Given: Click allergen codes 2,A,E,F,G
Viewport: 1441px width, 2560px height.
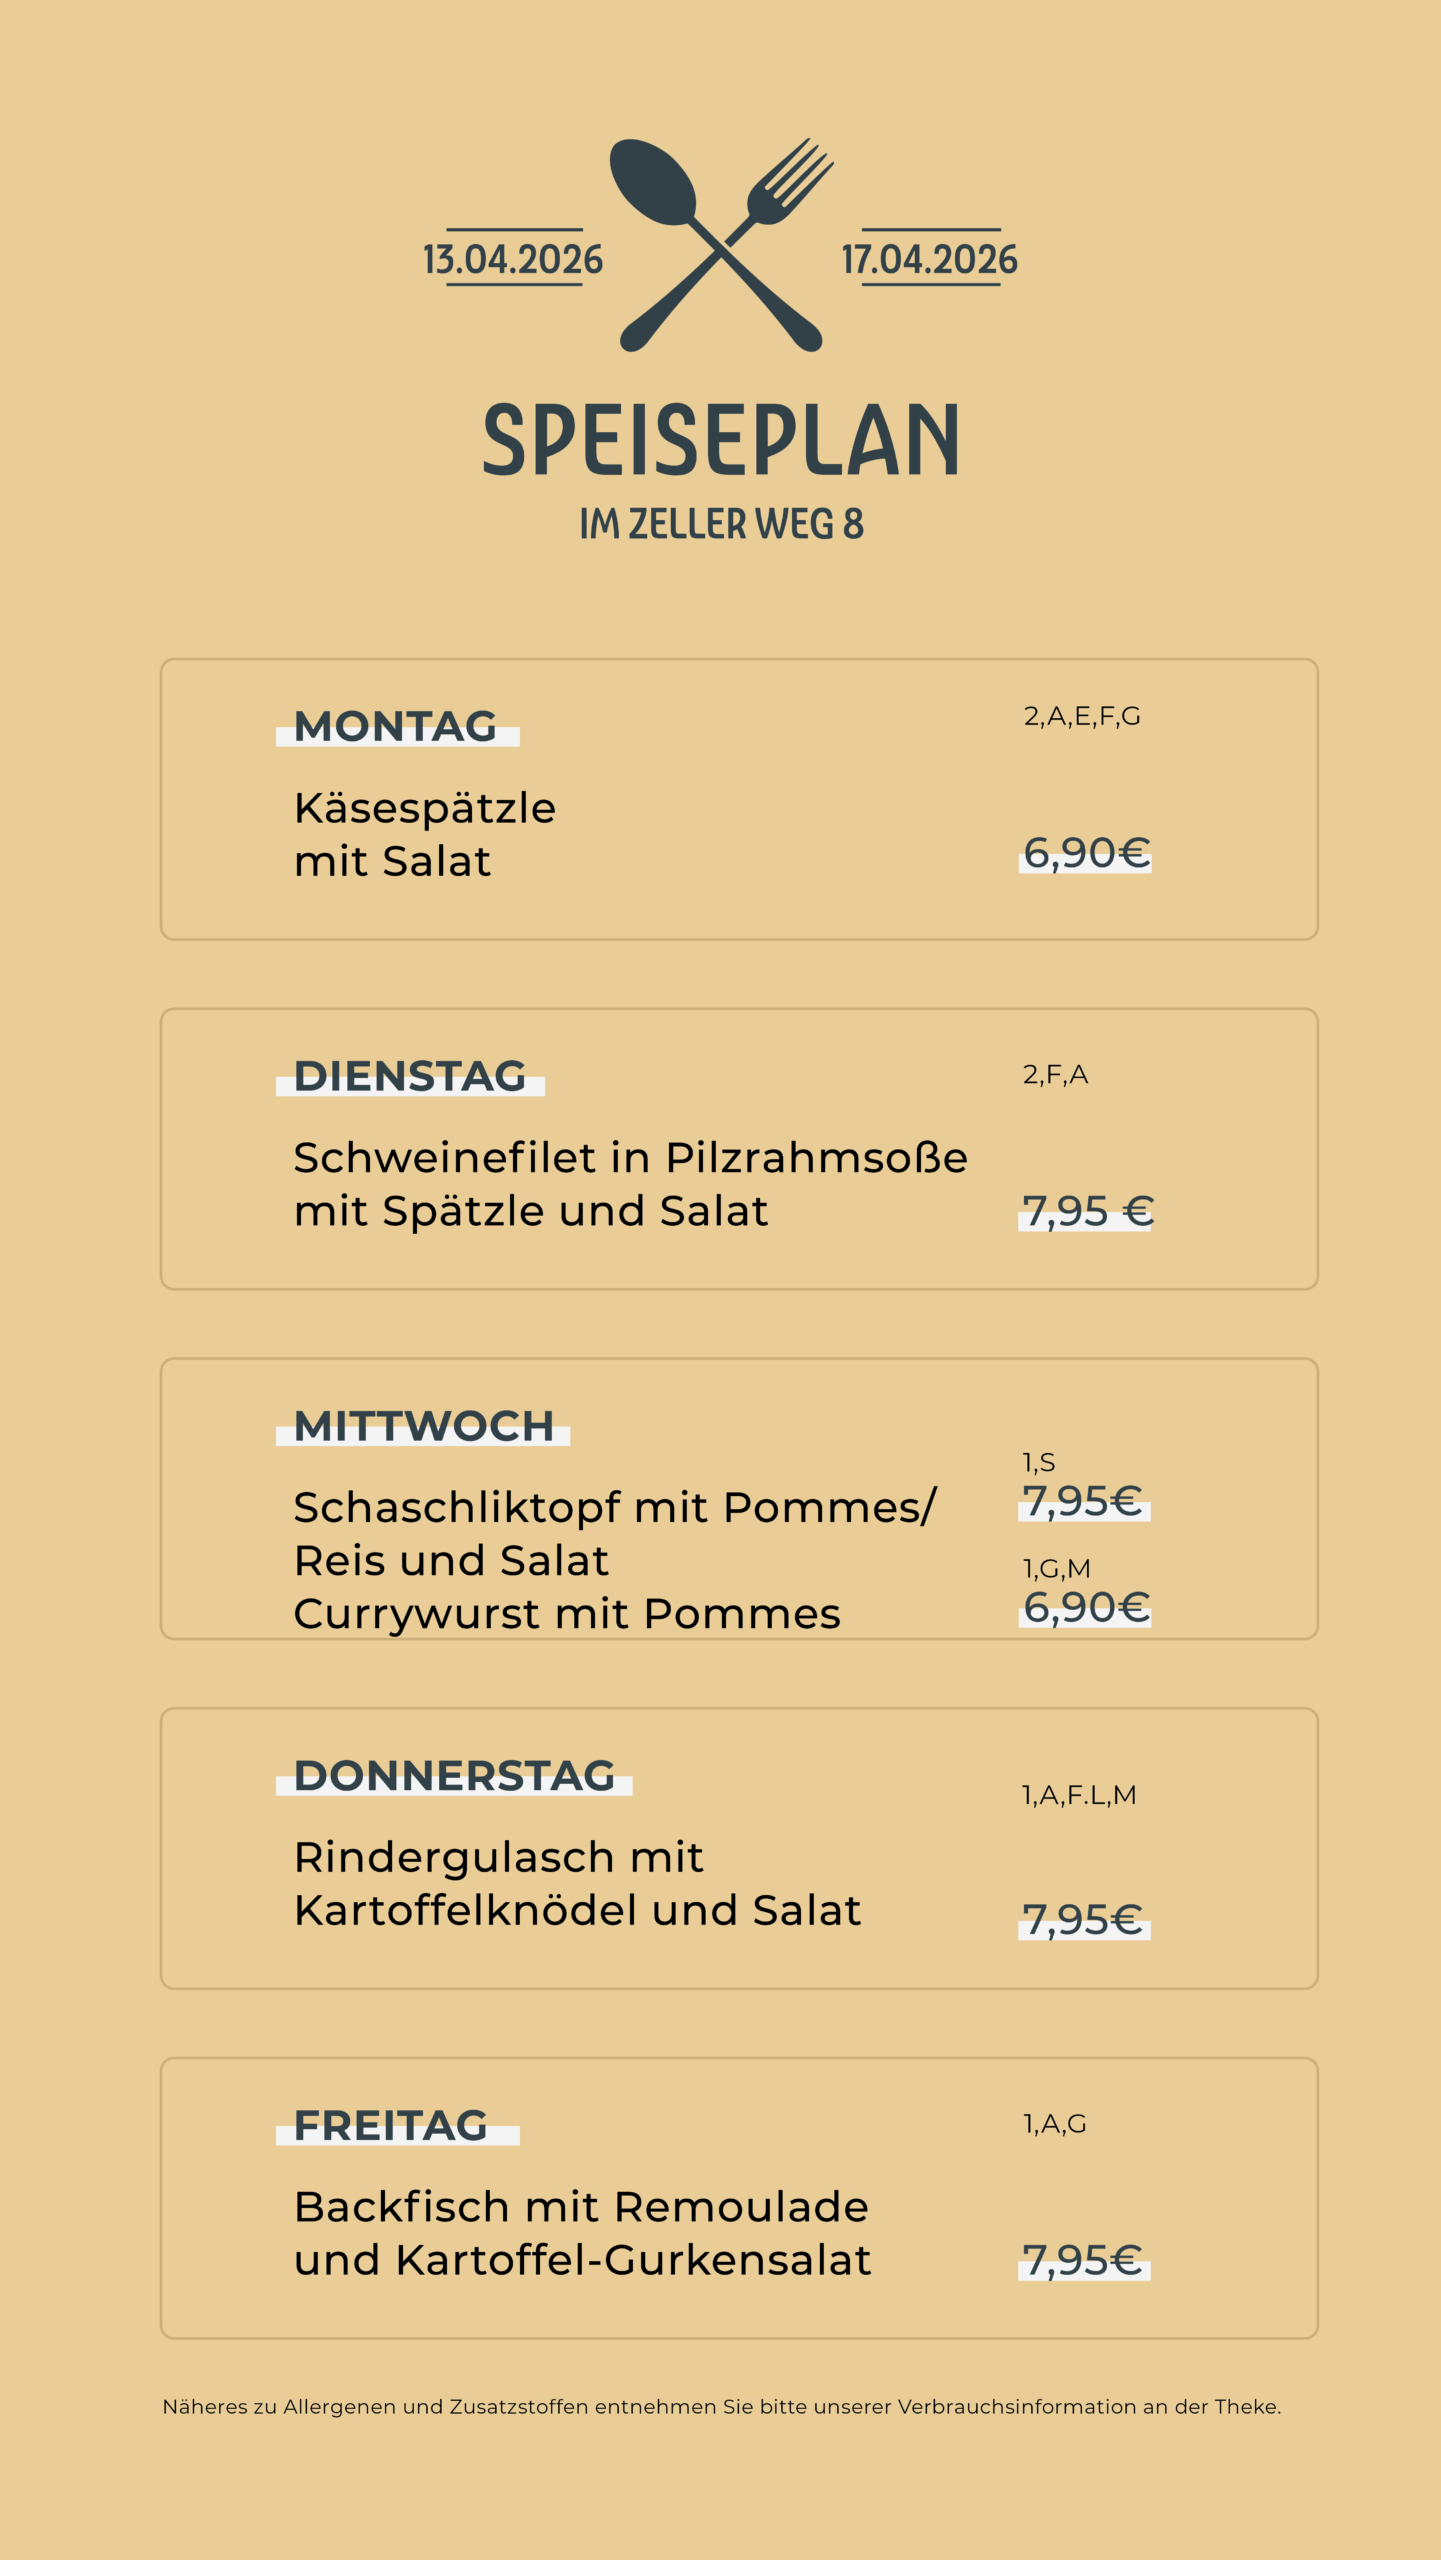Looking at the screenshot, I should (1081, 716).
